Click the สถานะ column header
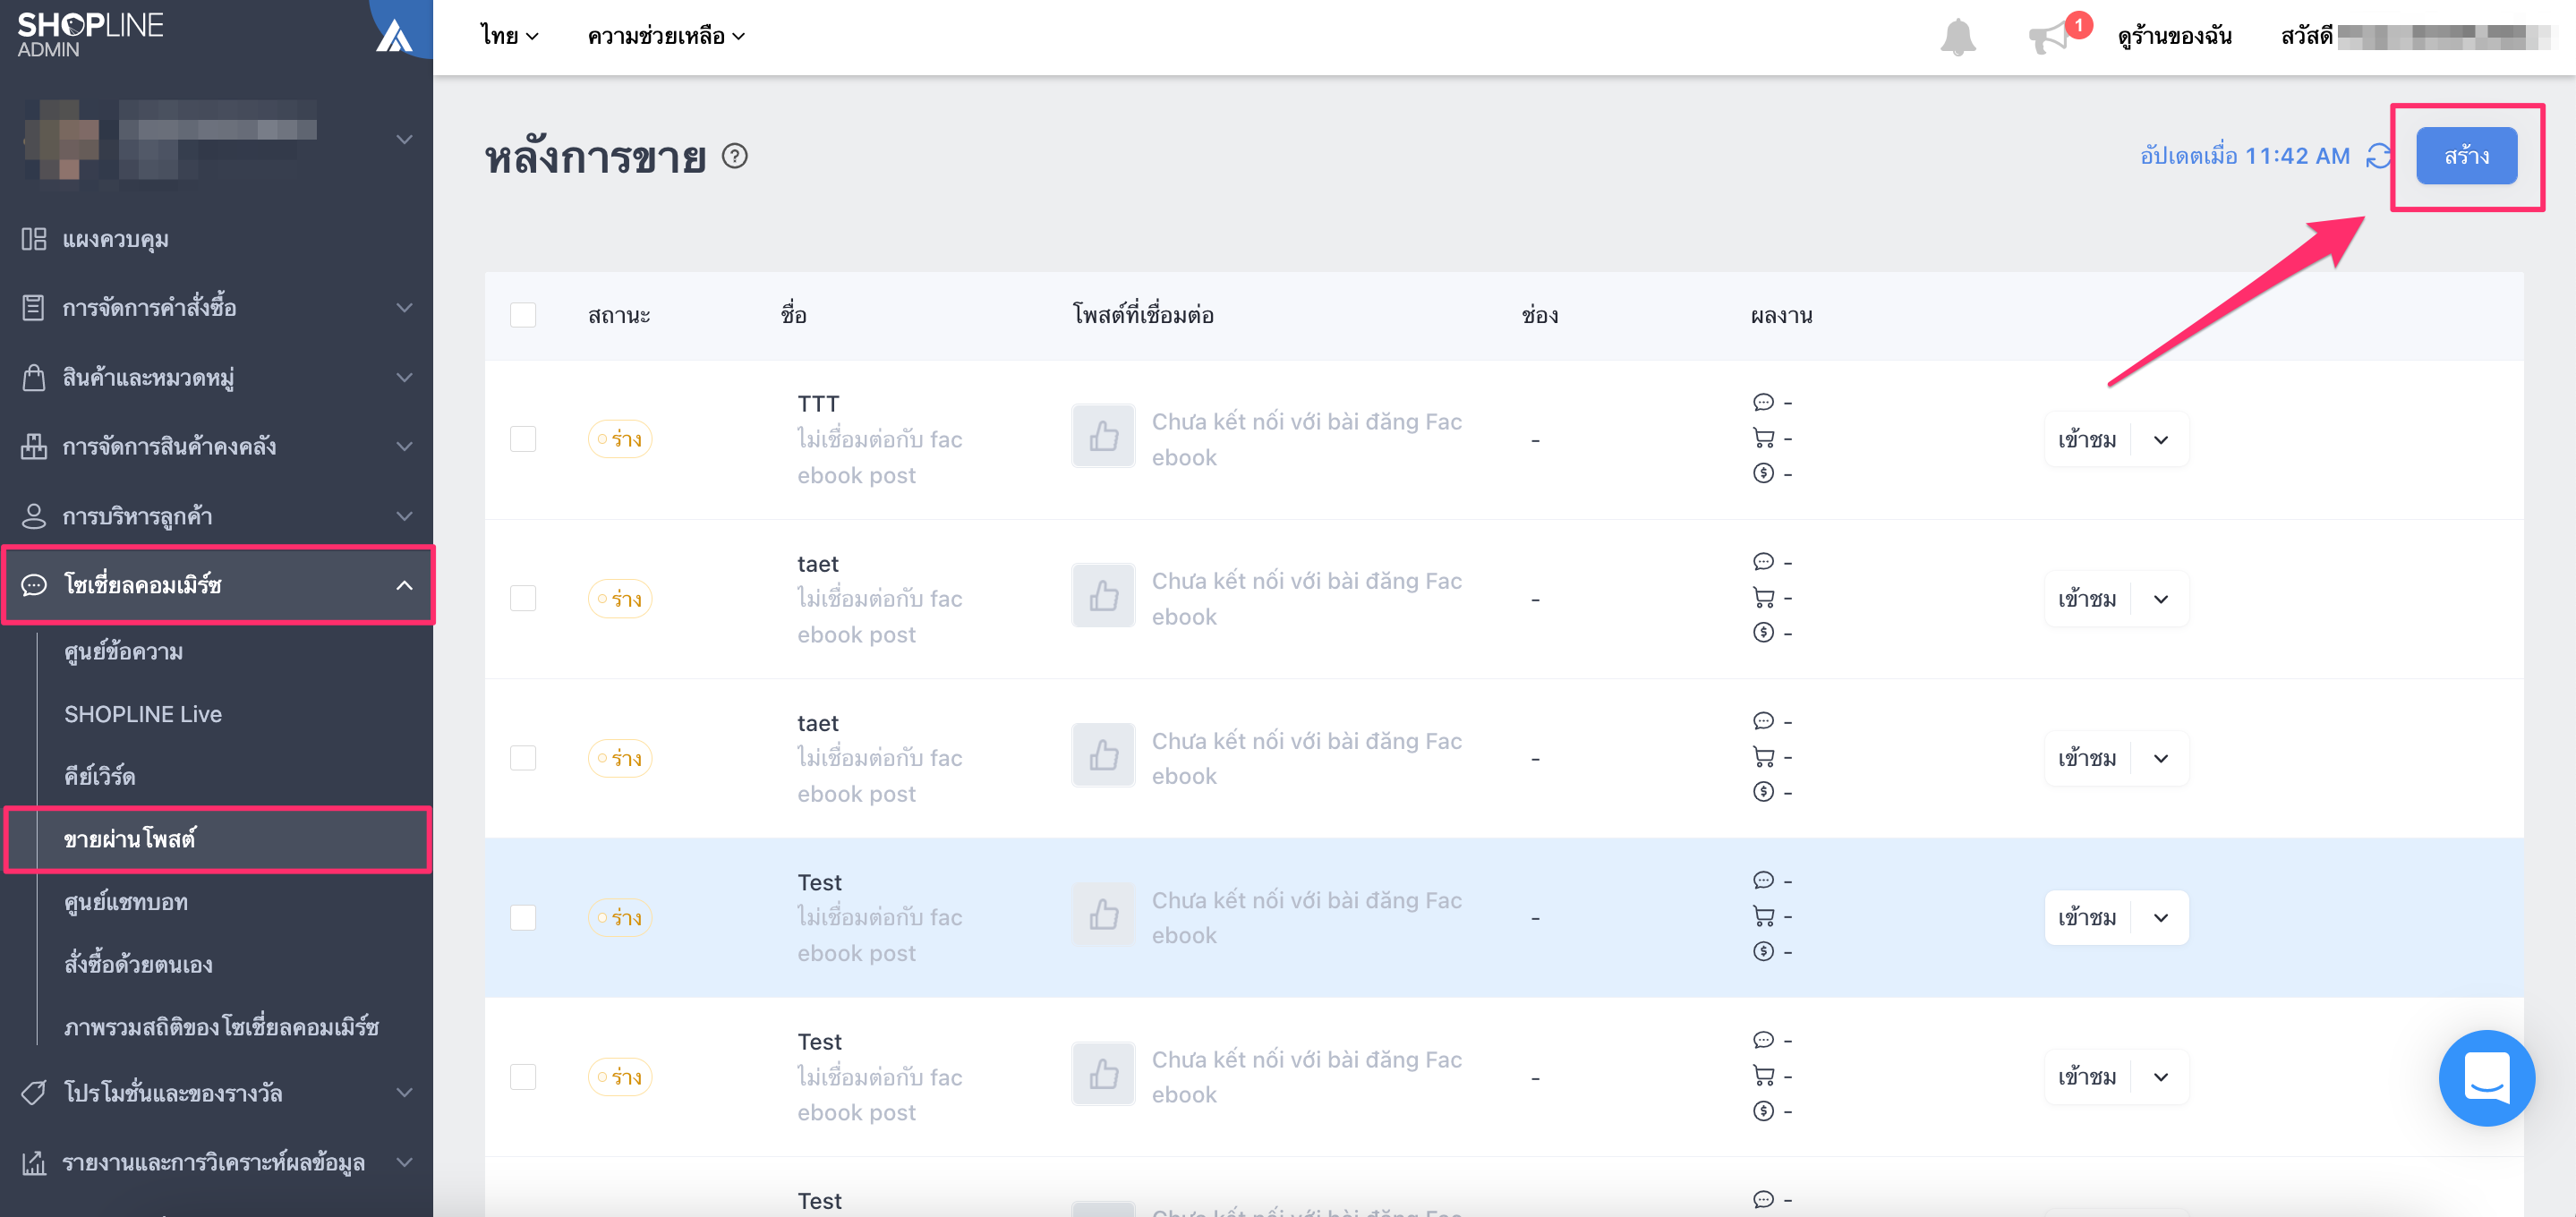This screenshot has height=1217, width=2576. pyautogui.click(x=619, y=315)
